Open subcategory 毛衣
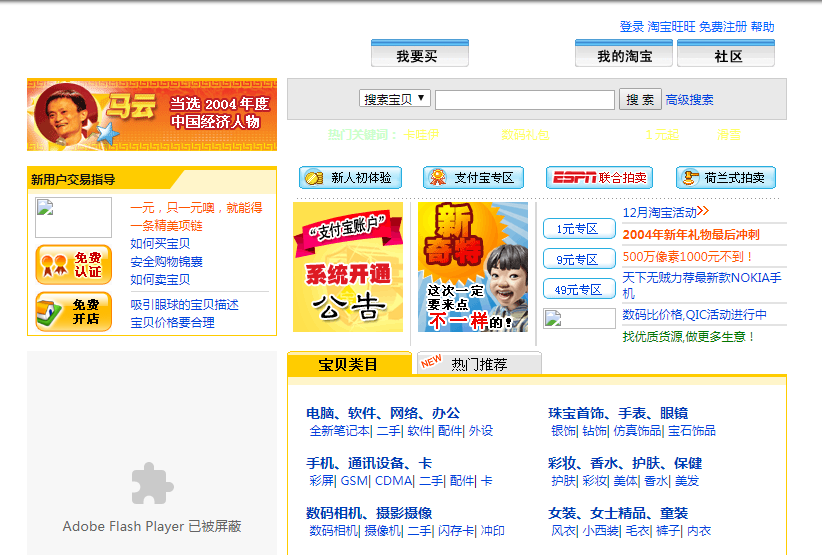Viewport: 822px width, 555px height. [x=637, y=531]
